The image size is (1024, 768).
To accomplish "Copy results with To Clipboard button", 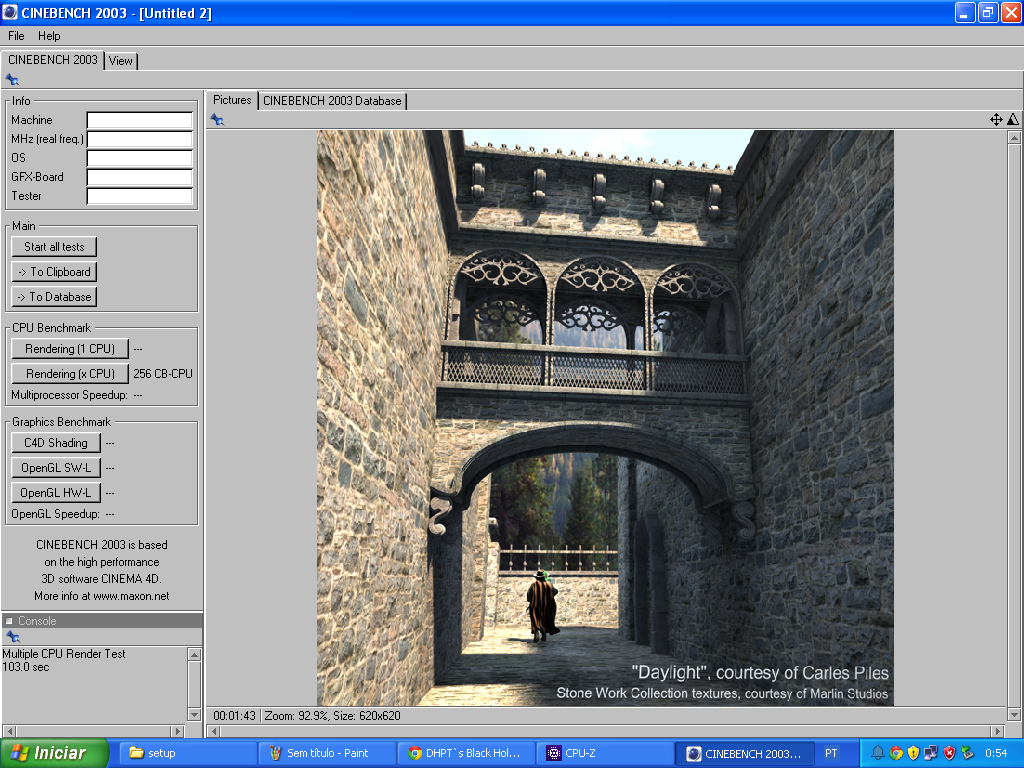I will [54, 272].
